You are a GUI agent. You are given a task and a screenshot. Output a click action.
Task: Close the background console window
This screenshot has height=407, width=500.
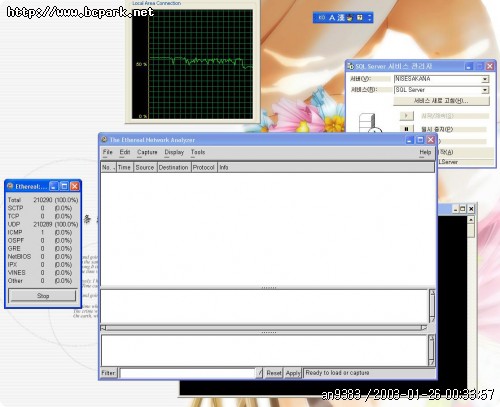point(471,209)
